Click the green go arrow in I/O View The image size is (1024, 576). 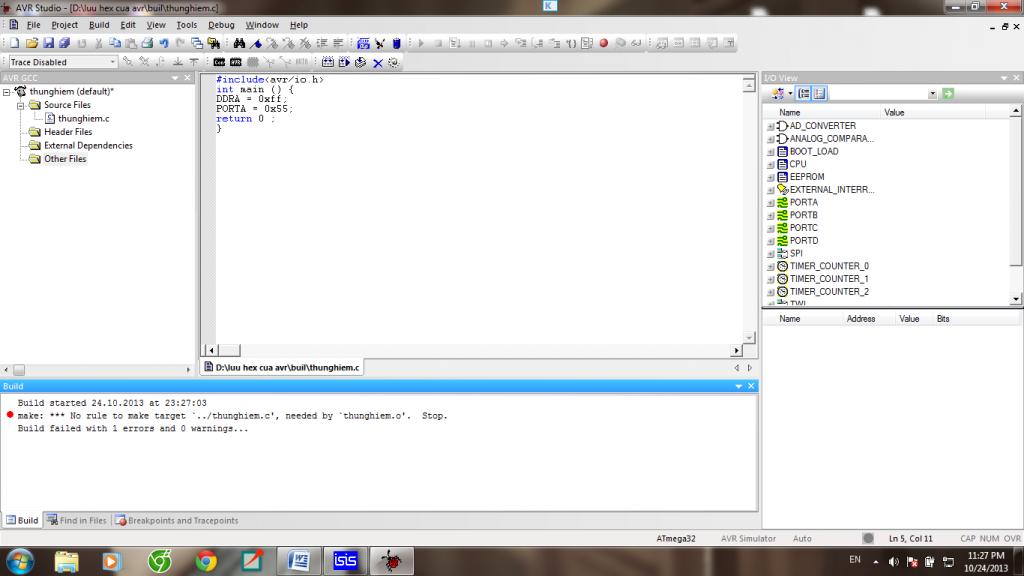pos(948,93)
